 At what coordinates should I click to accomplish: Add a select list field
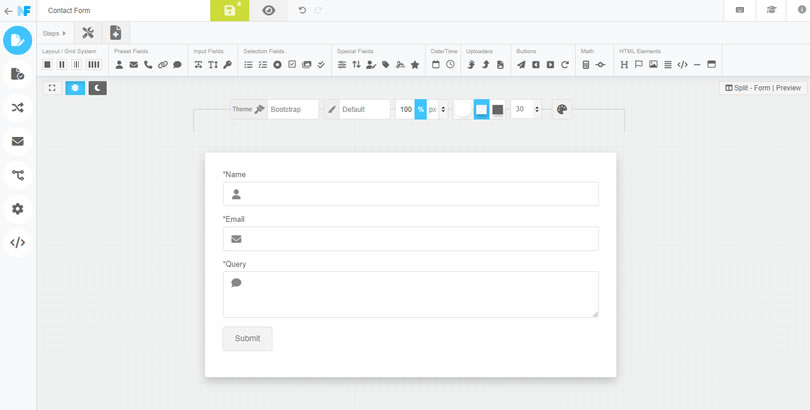point(248,65)
